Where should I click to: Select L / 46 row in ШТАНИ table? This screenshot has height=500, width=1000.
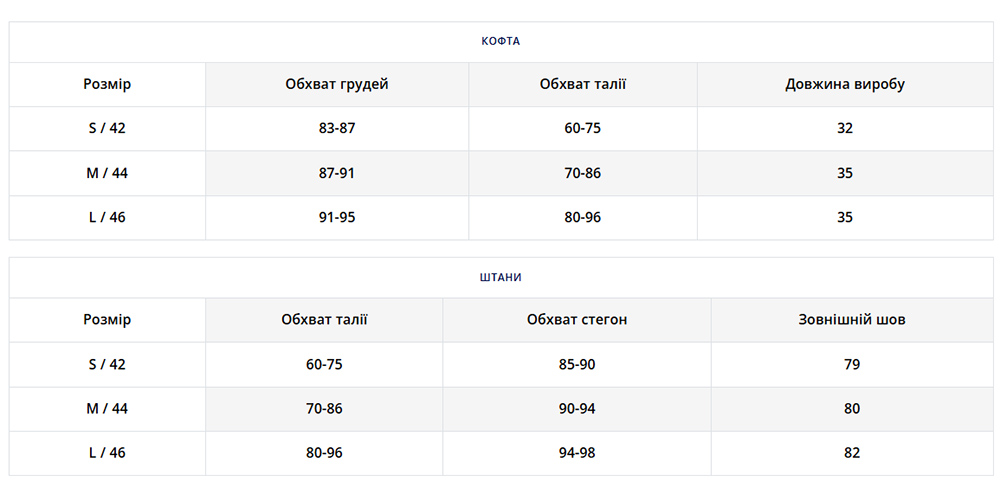[107, 453]
